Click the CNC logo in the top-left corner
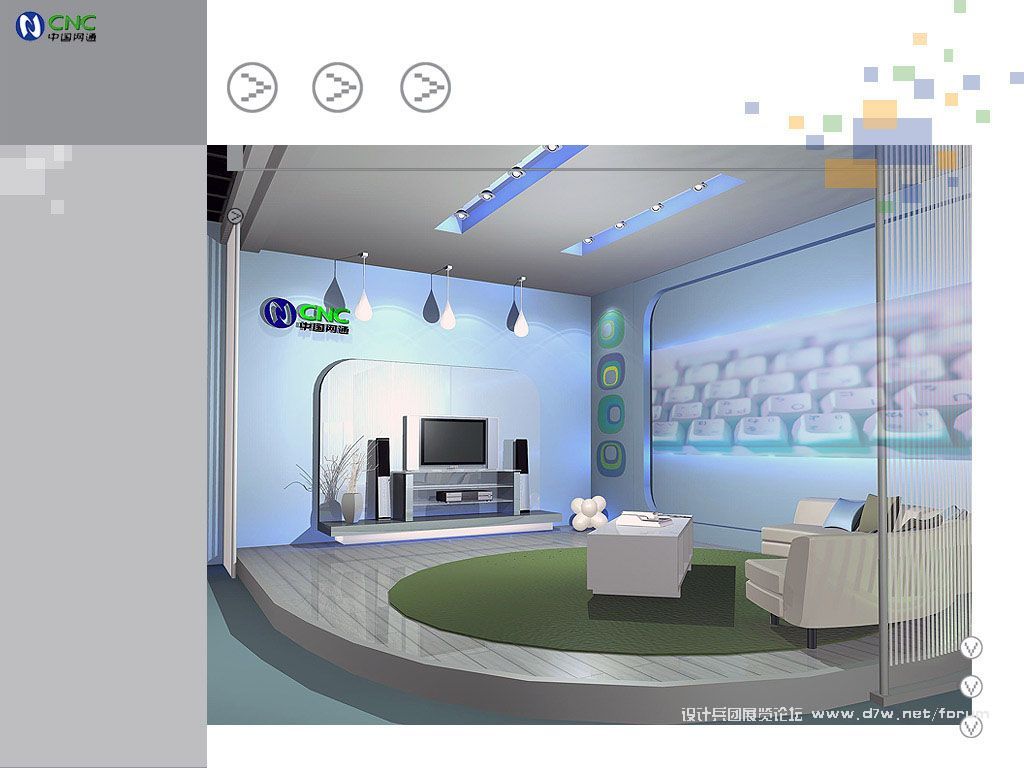1024x768 pixels. click(x=56, y=27)
